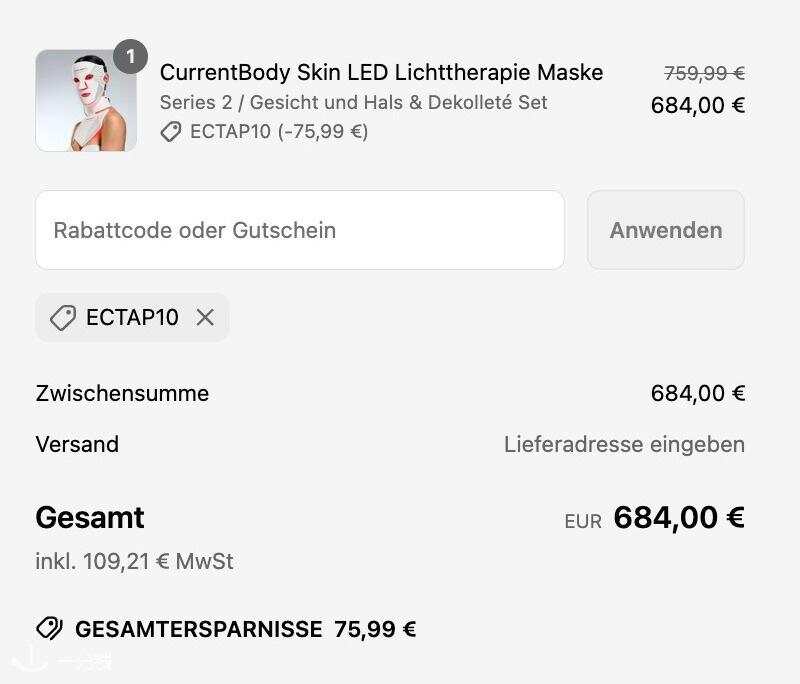The height and width of the screenshot is (684, 800).
Task: Click the discounted item price 684,00 €
Action: click(697, 106)
